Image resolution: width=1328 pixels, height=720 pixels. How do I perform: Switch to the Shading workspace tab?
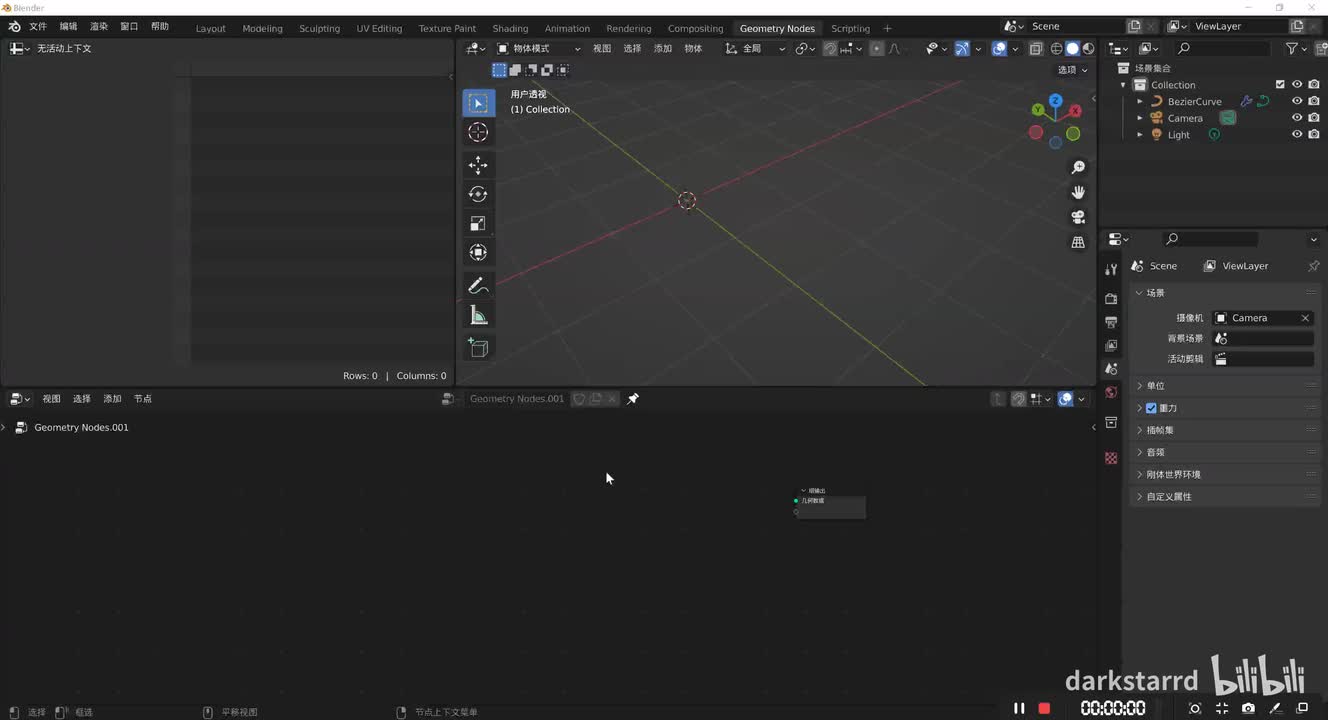pyautogui.click(x=510, y=28)
